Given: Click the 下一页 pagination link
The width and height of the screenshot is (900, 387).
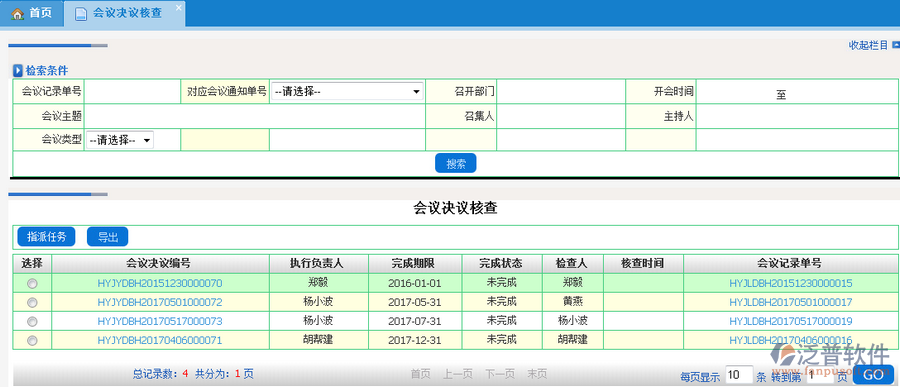Looking at the screenshot, I should pyautogui.click(x=499, y=374).
